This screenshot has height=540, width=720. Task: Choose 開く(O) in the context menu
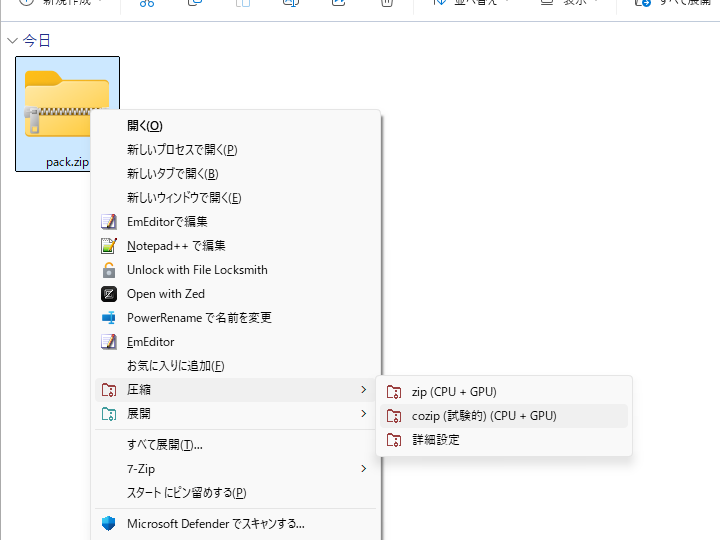pyautogui.click(x=236, y=125)
